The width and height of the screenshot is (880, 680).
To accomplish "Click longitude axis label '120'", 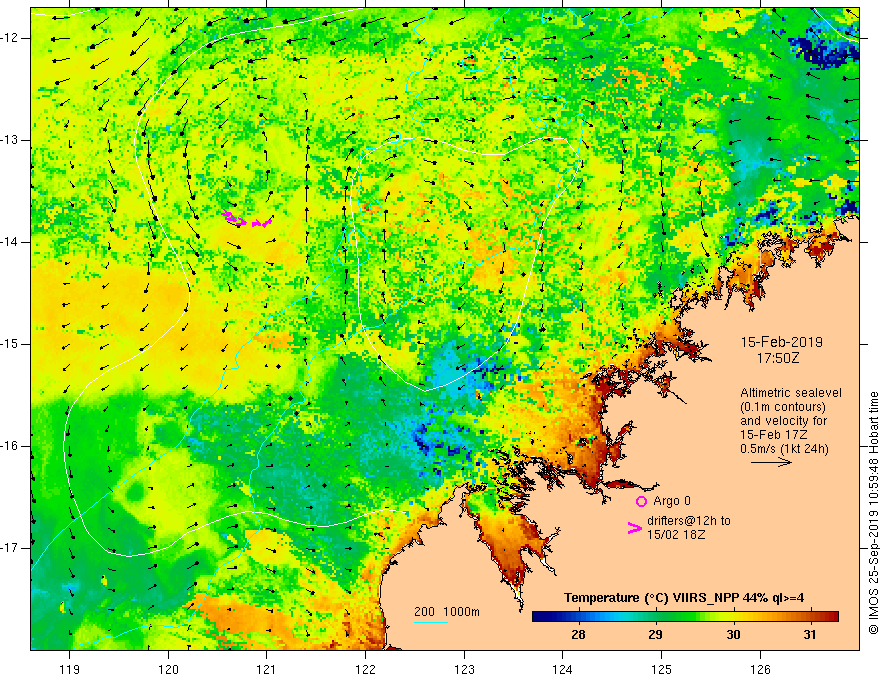I will coord(168,669).
